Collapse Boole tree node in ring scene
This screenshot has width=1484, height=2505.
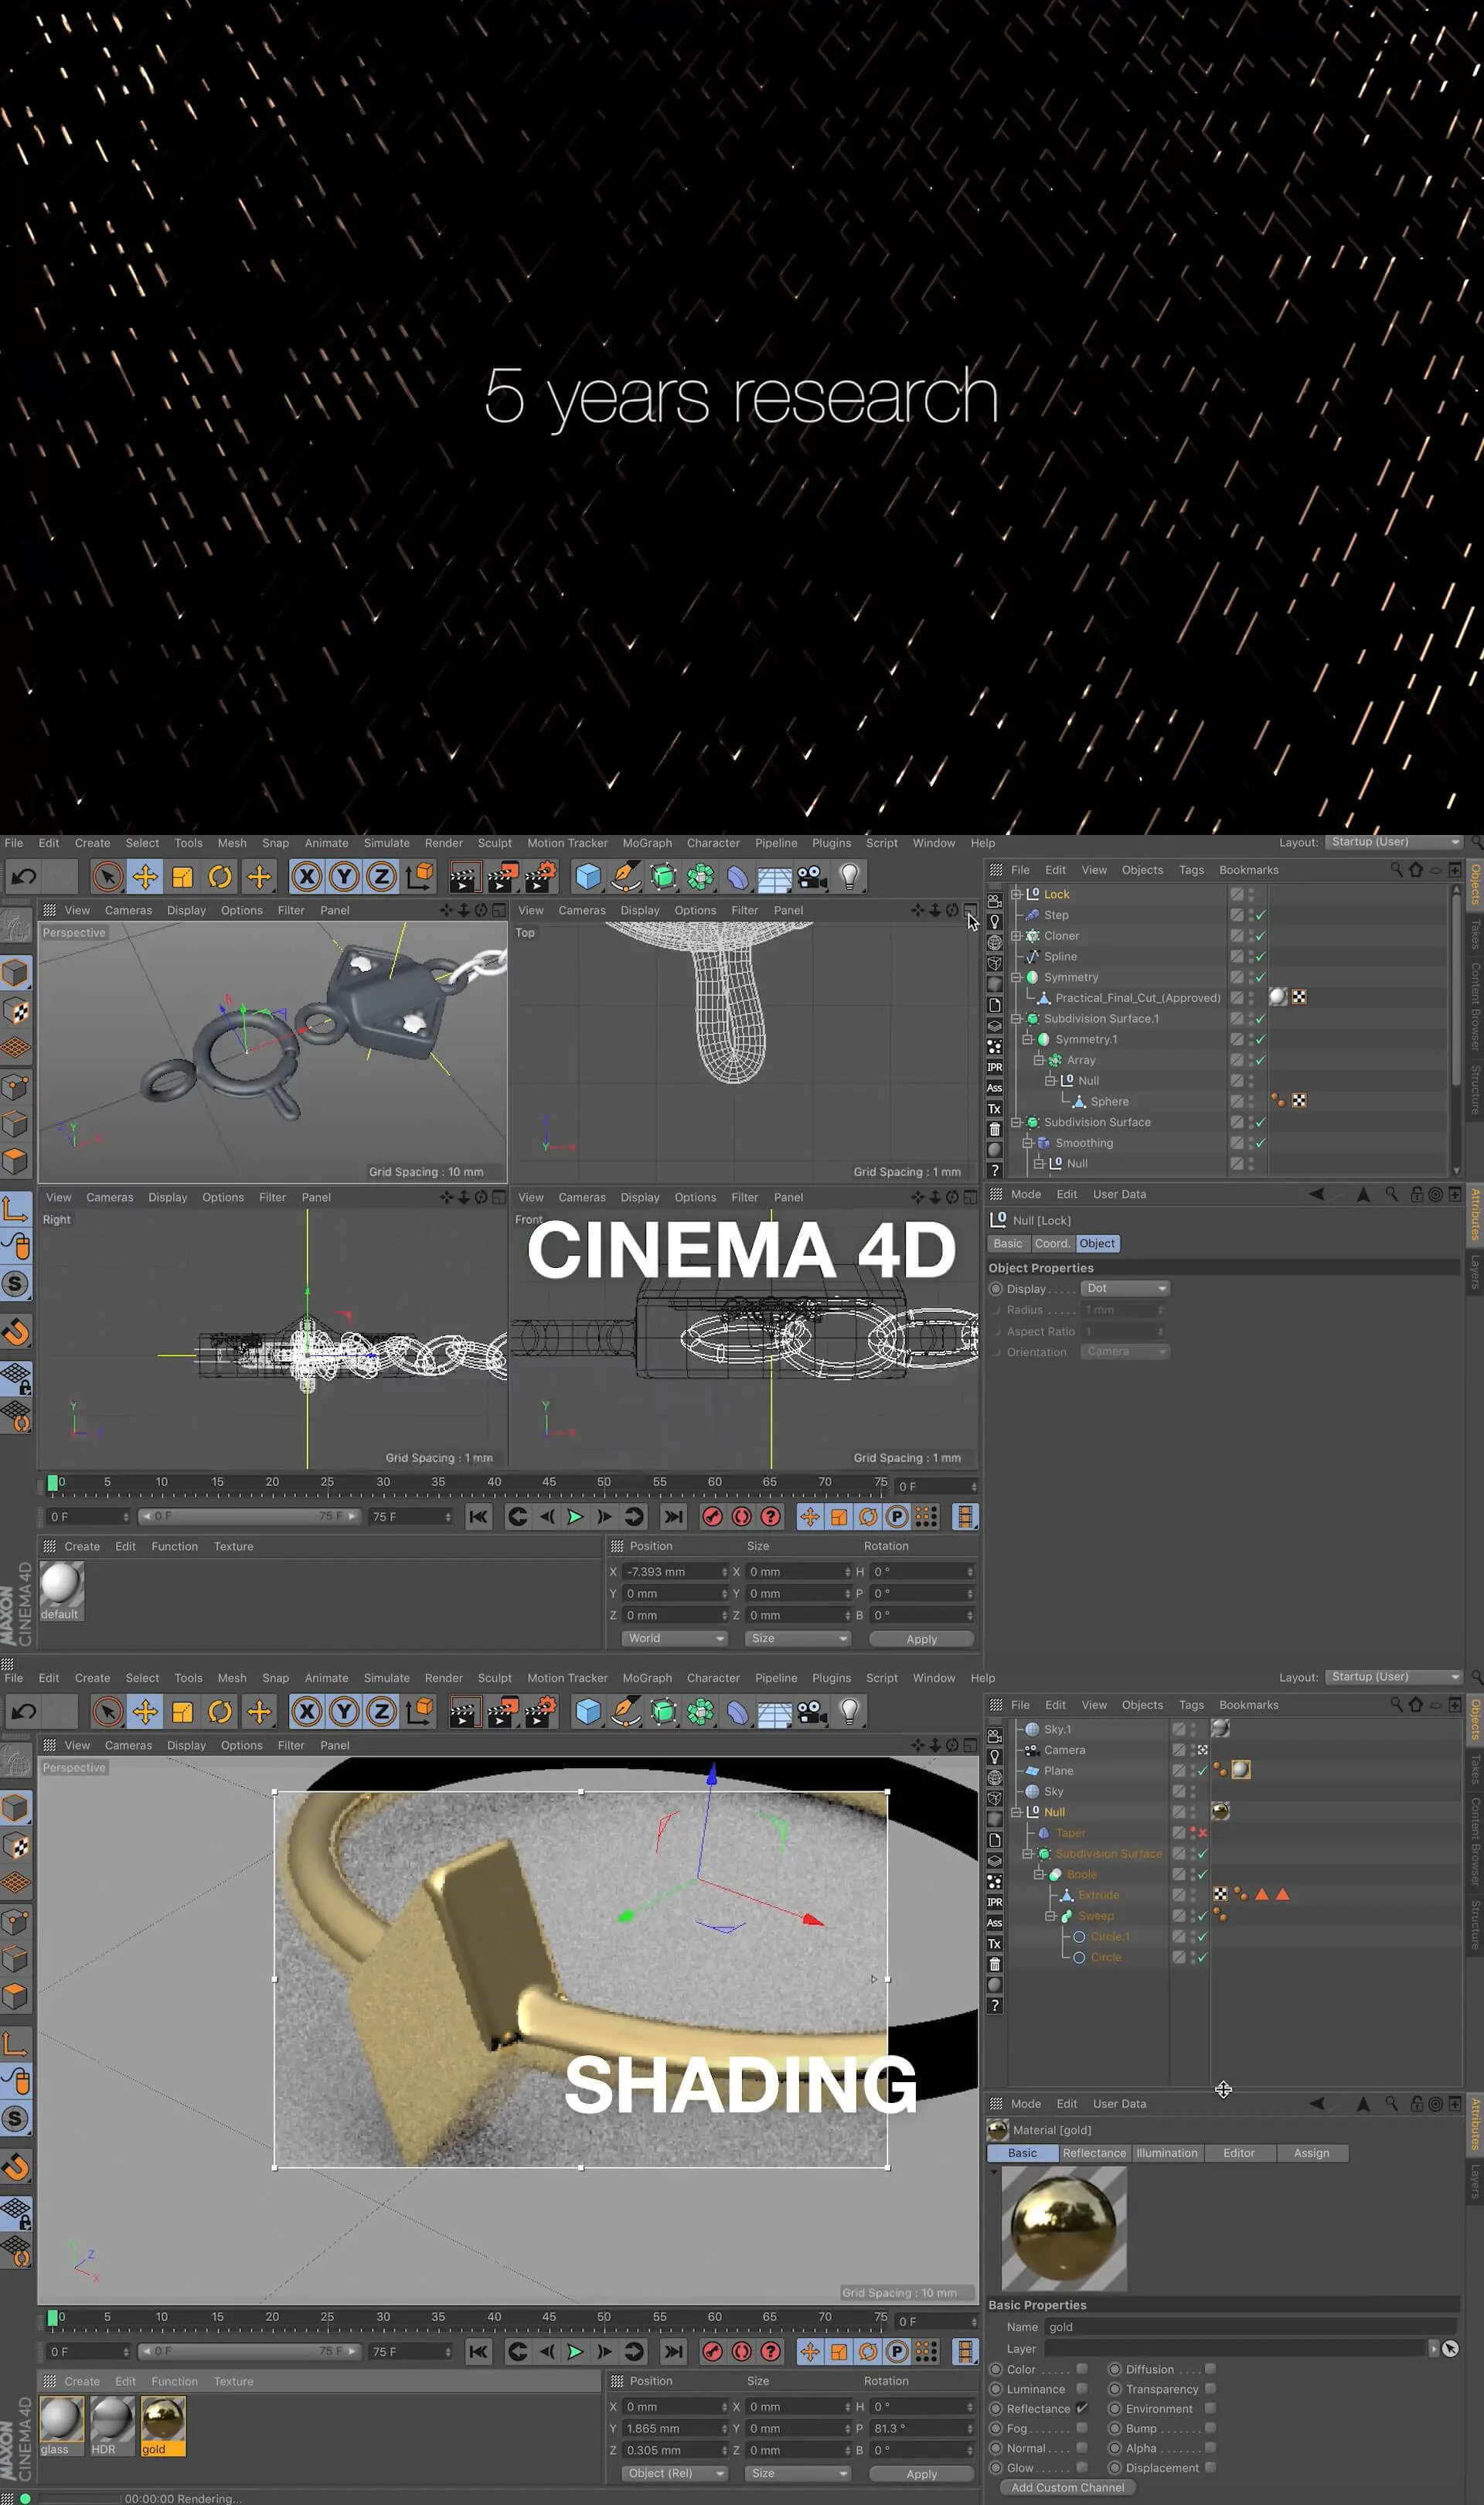tap(1038, 1874)
